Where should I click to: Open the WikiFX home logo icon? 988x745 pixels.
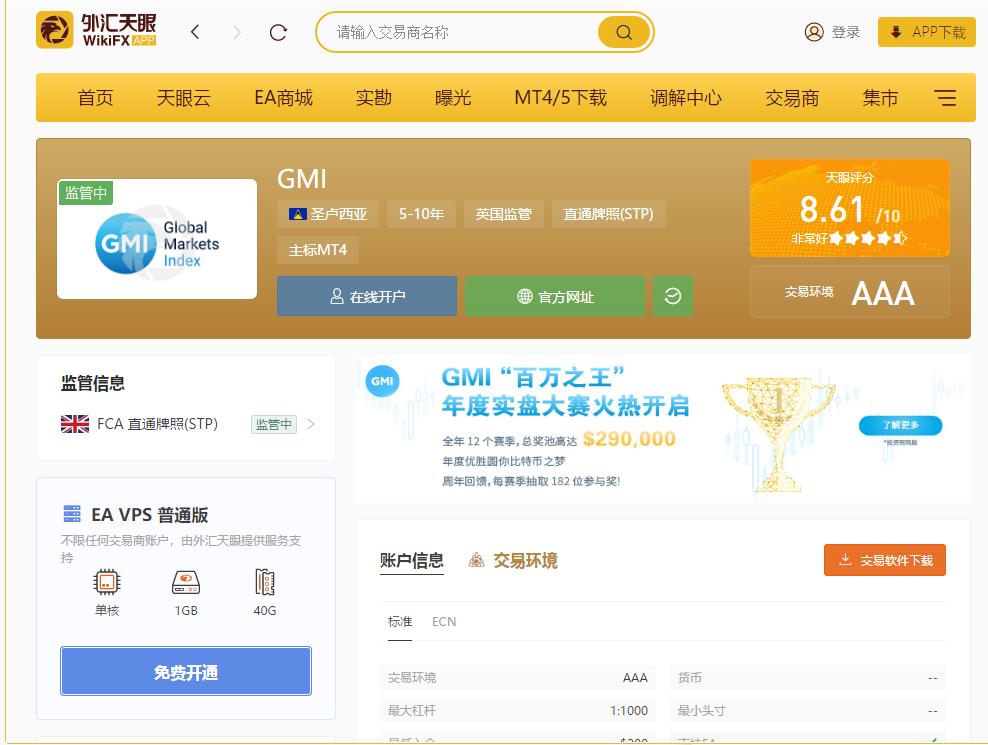click(x=55, y=31)
